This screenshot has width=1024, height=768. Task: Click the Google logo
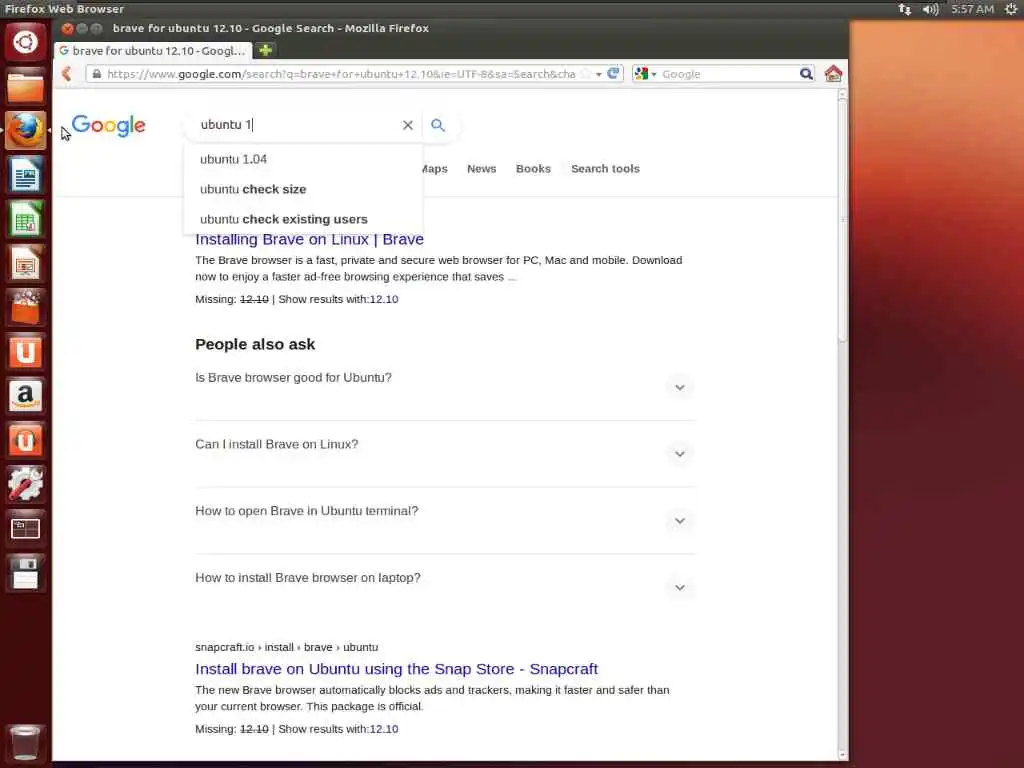108,125
